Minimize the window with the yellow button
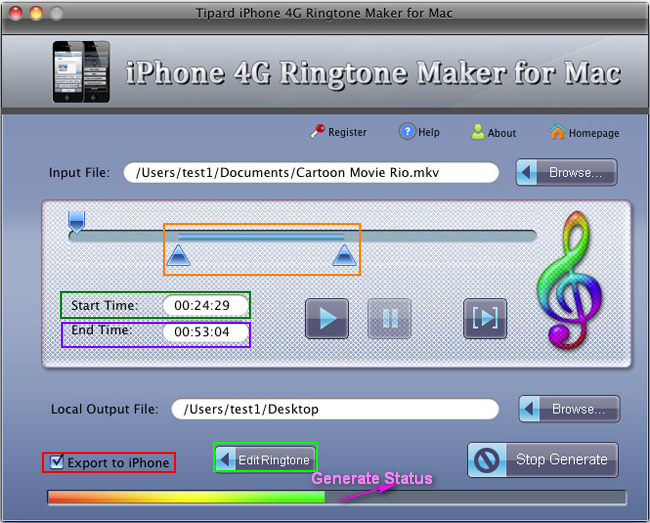 click(x=36, y=13)
